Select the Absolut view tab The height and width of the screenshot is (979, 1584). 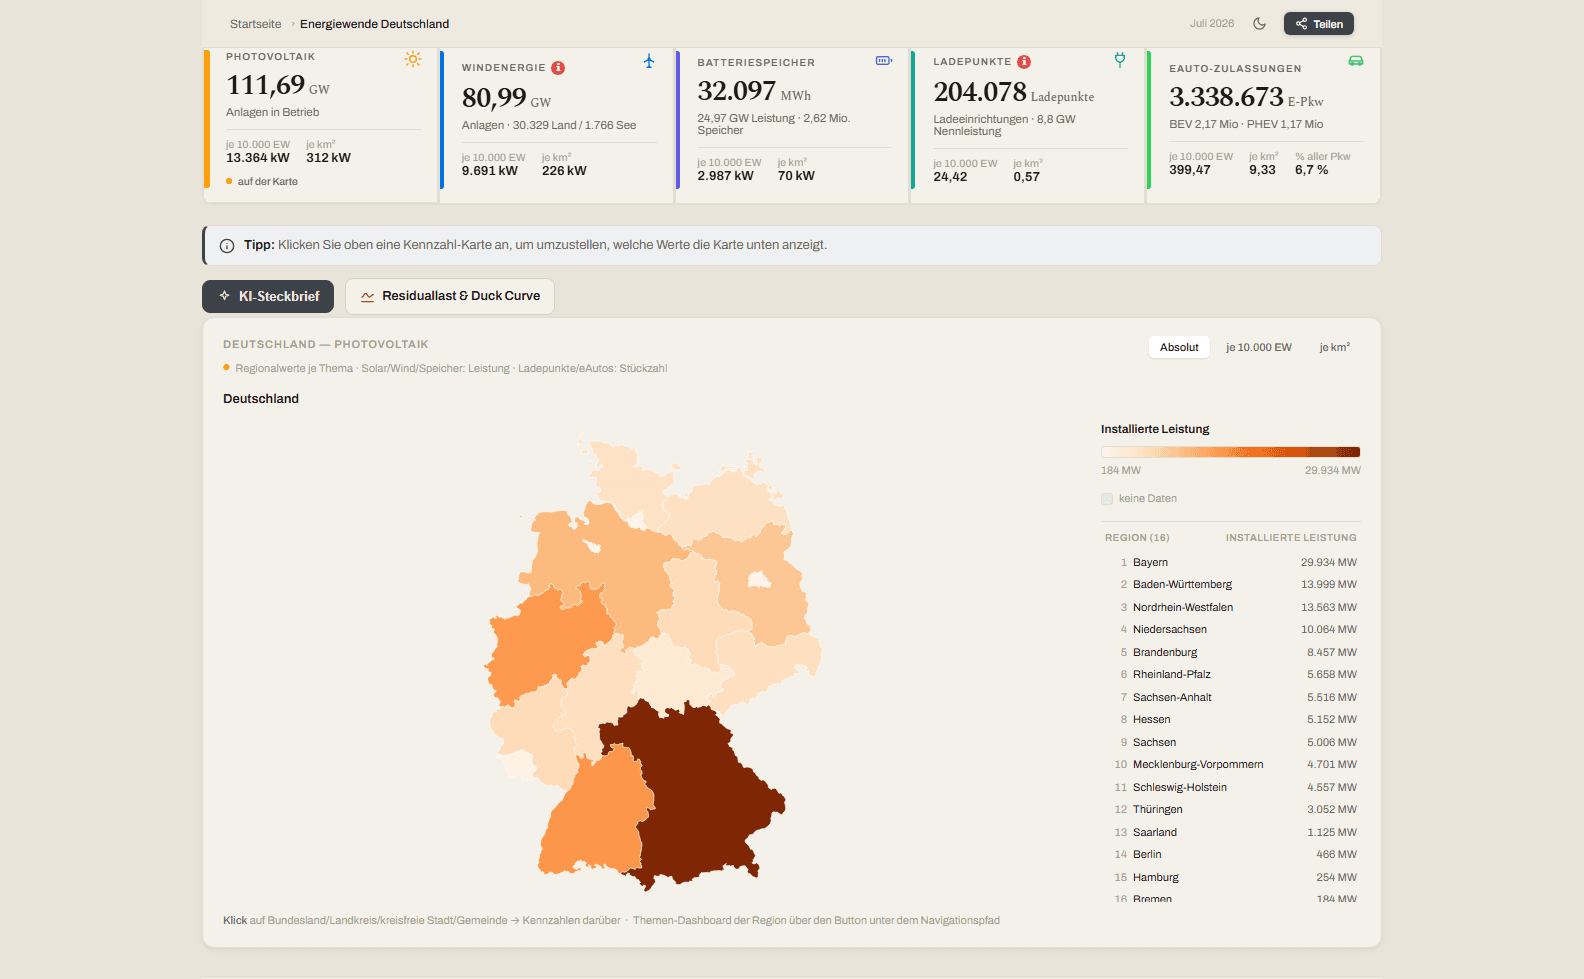1179,347
